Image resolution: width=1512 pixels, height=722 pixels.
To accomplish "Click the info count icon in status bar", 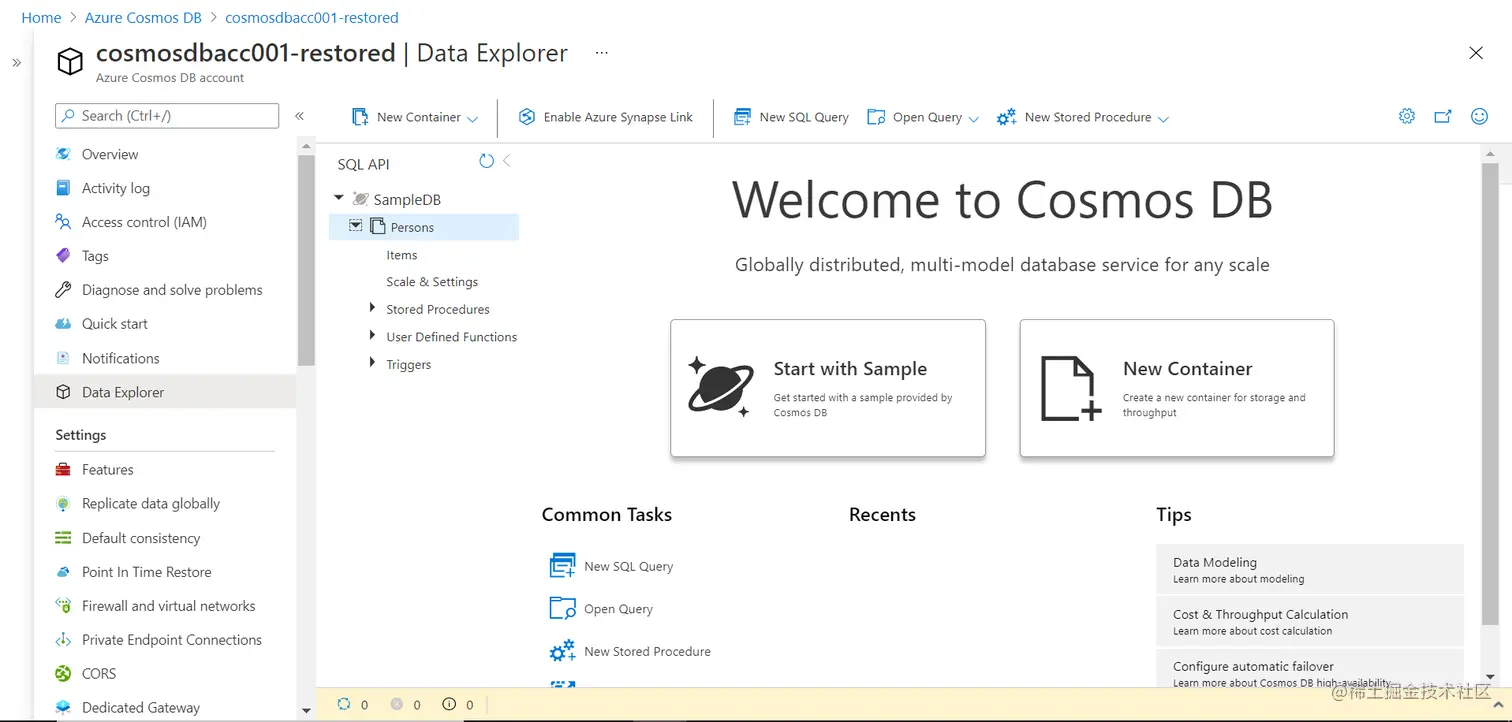I will [x=450, y=704].
